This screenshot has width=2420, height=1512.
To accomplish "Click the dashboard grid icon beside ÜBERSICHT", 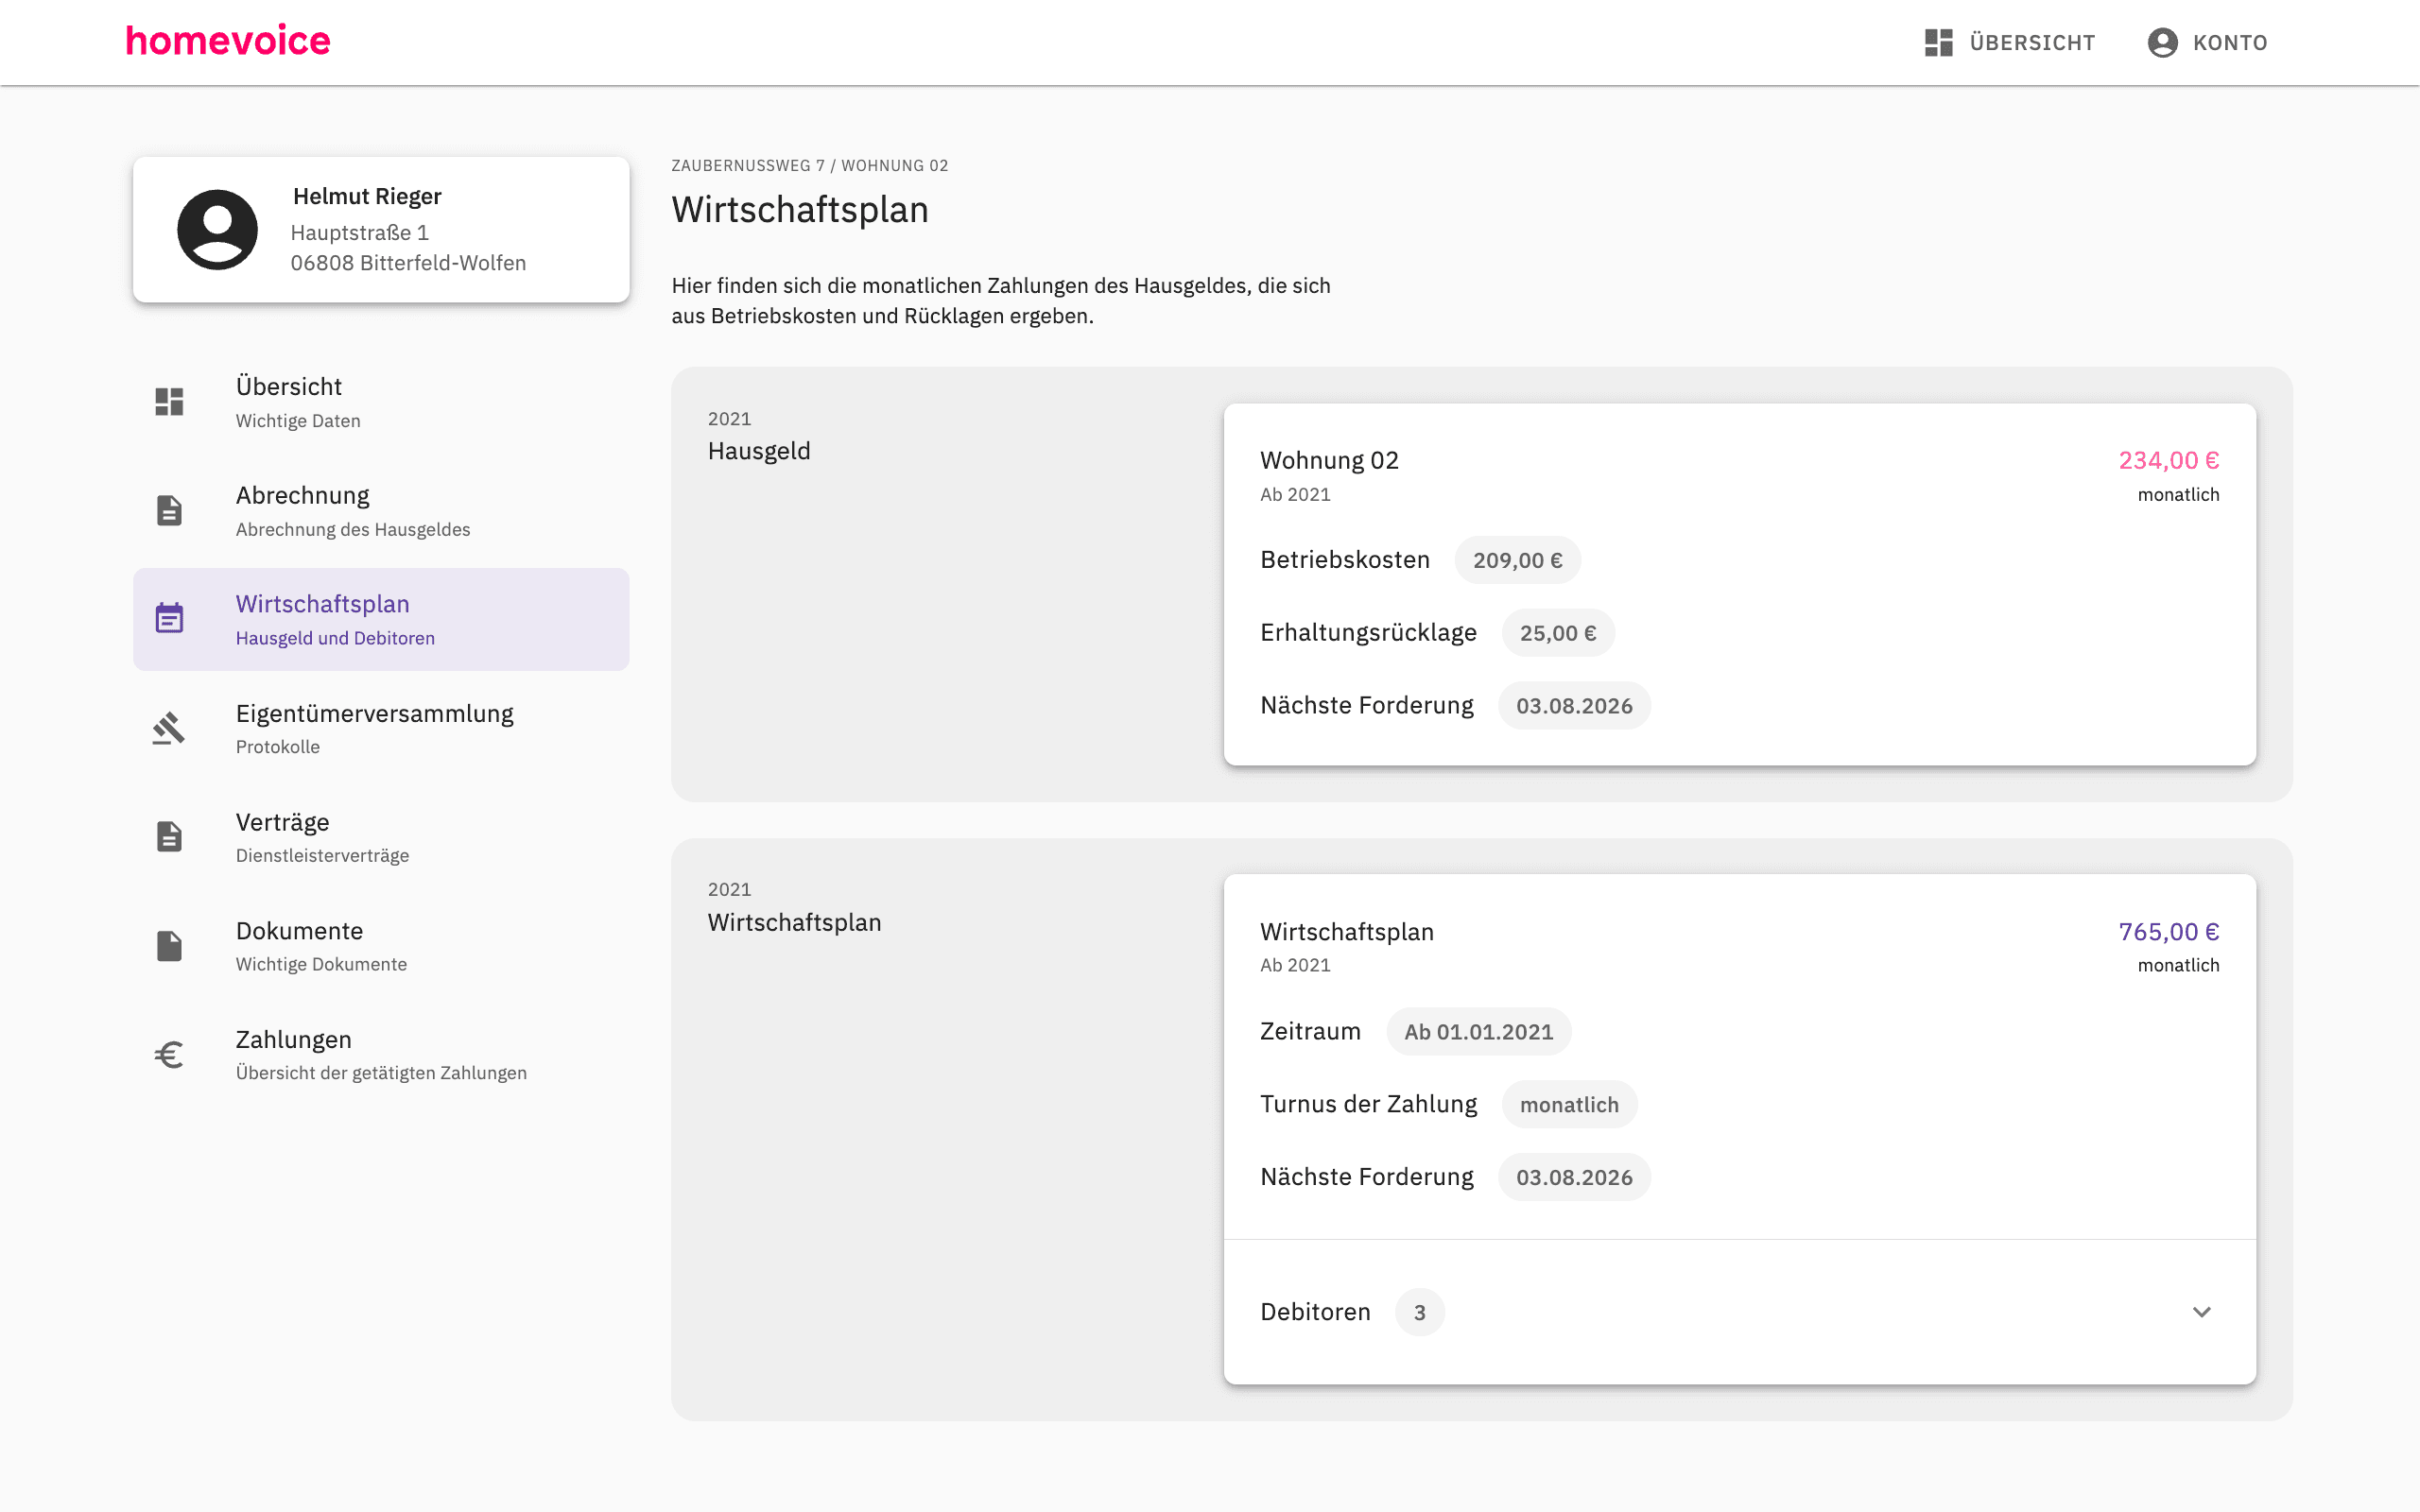I will pyautogui.click(x=1938, y=42).
